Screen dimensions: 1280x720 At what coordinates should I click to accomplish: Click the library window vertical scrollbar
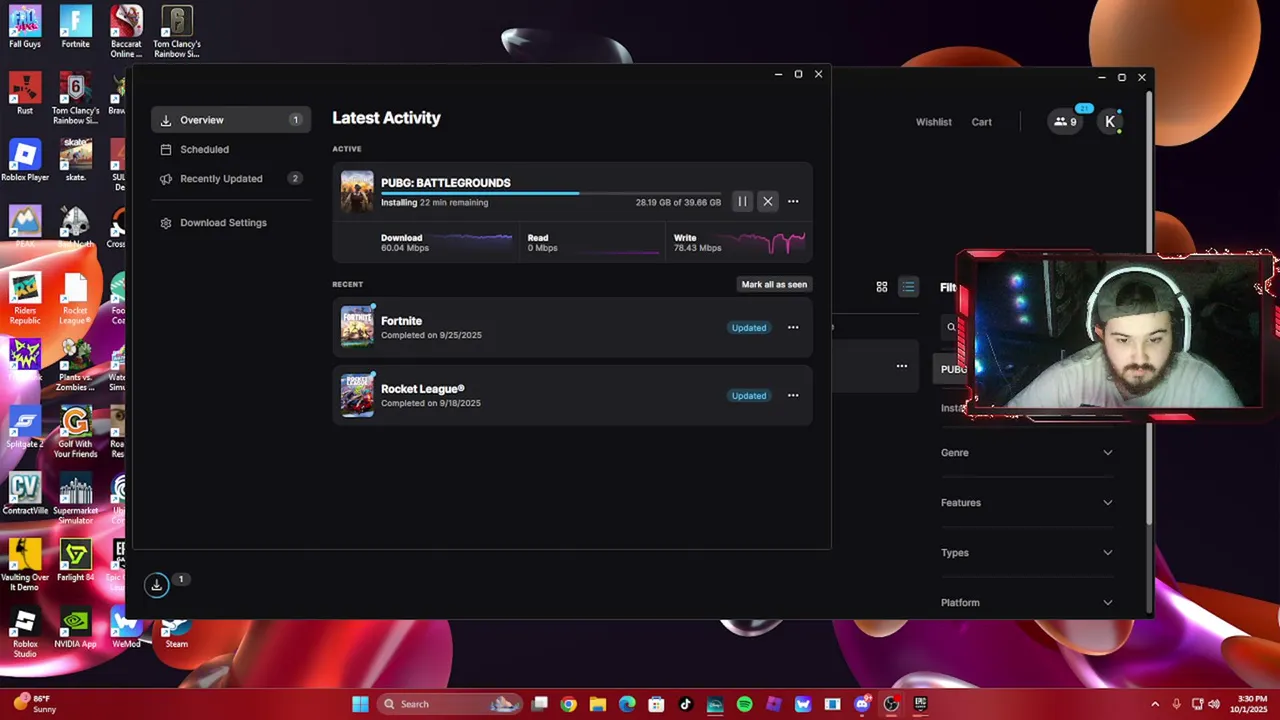[1148, 310]
